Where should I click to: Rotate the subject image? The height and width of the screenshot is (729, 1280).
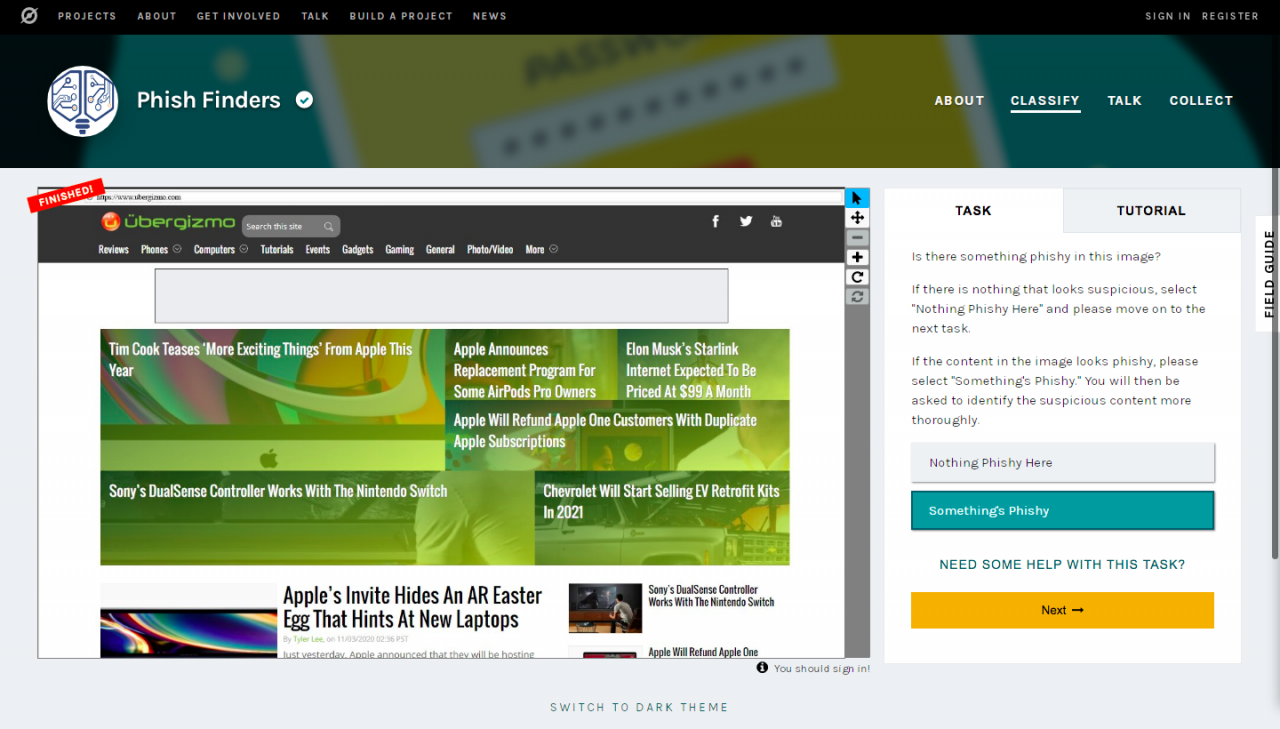coord(857,277)
